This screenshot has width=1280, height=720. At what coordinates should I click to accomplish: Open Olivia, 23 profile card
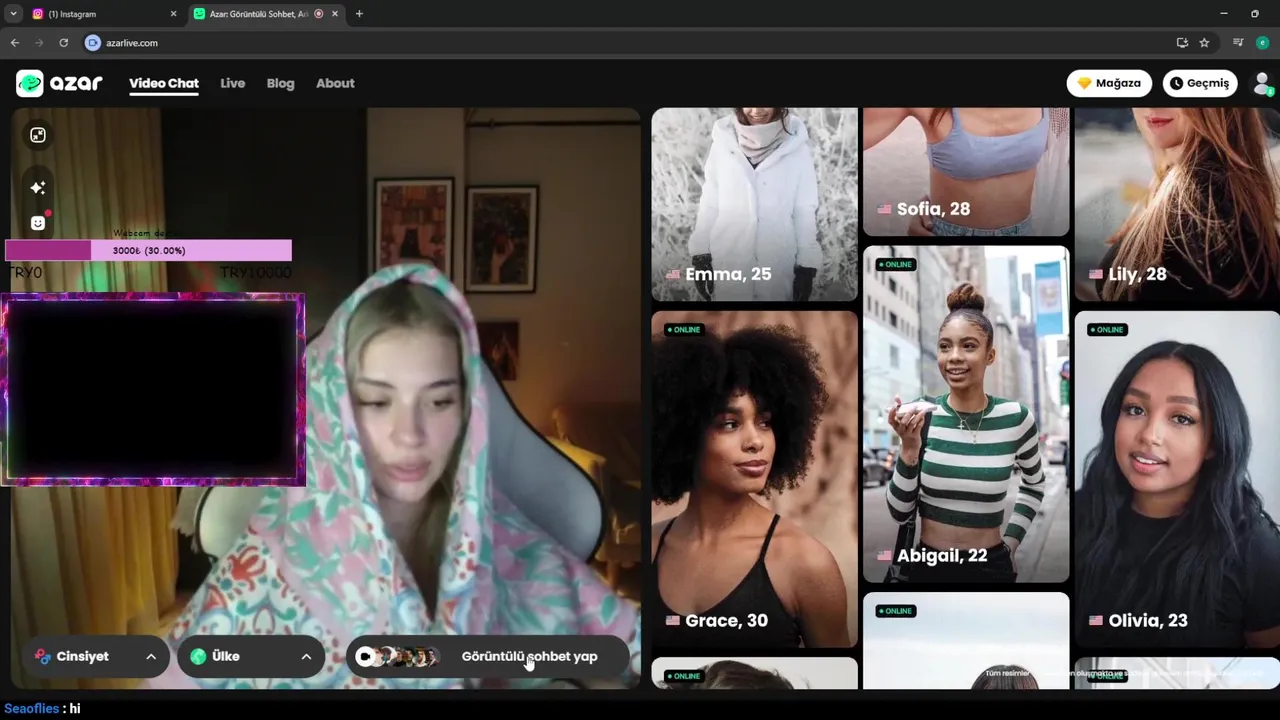pyautogui.click(x=1177, y=479)
